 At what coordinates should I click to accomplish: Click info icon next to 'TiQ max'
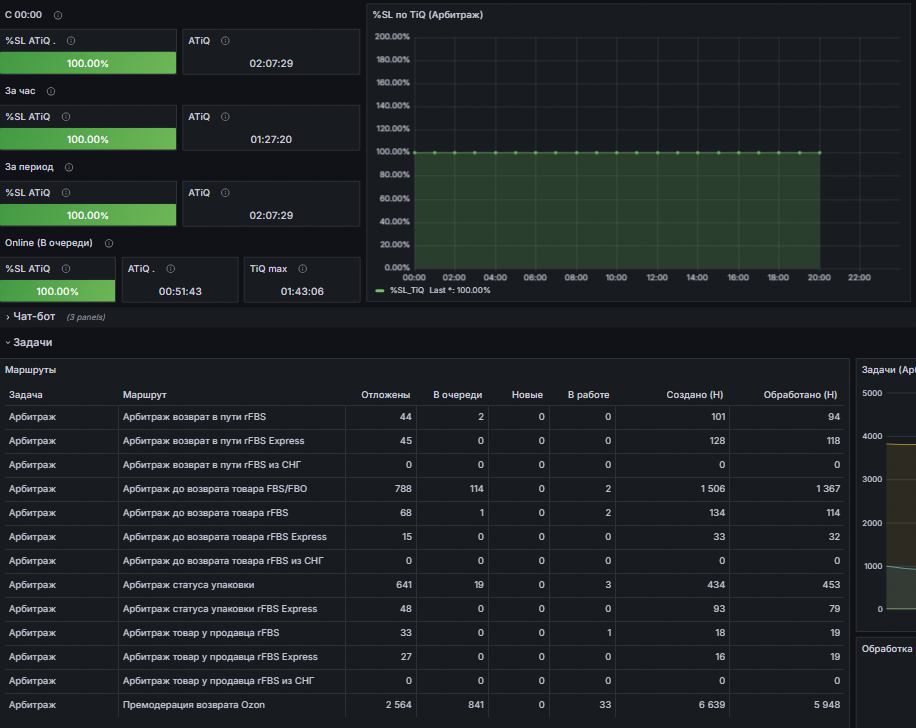(x=303, y=269)
